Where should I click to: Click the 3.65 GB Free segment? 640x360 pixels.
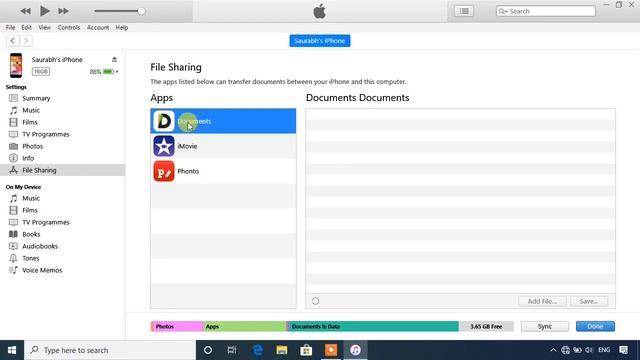click(486, 327)
